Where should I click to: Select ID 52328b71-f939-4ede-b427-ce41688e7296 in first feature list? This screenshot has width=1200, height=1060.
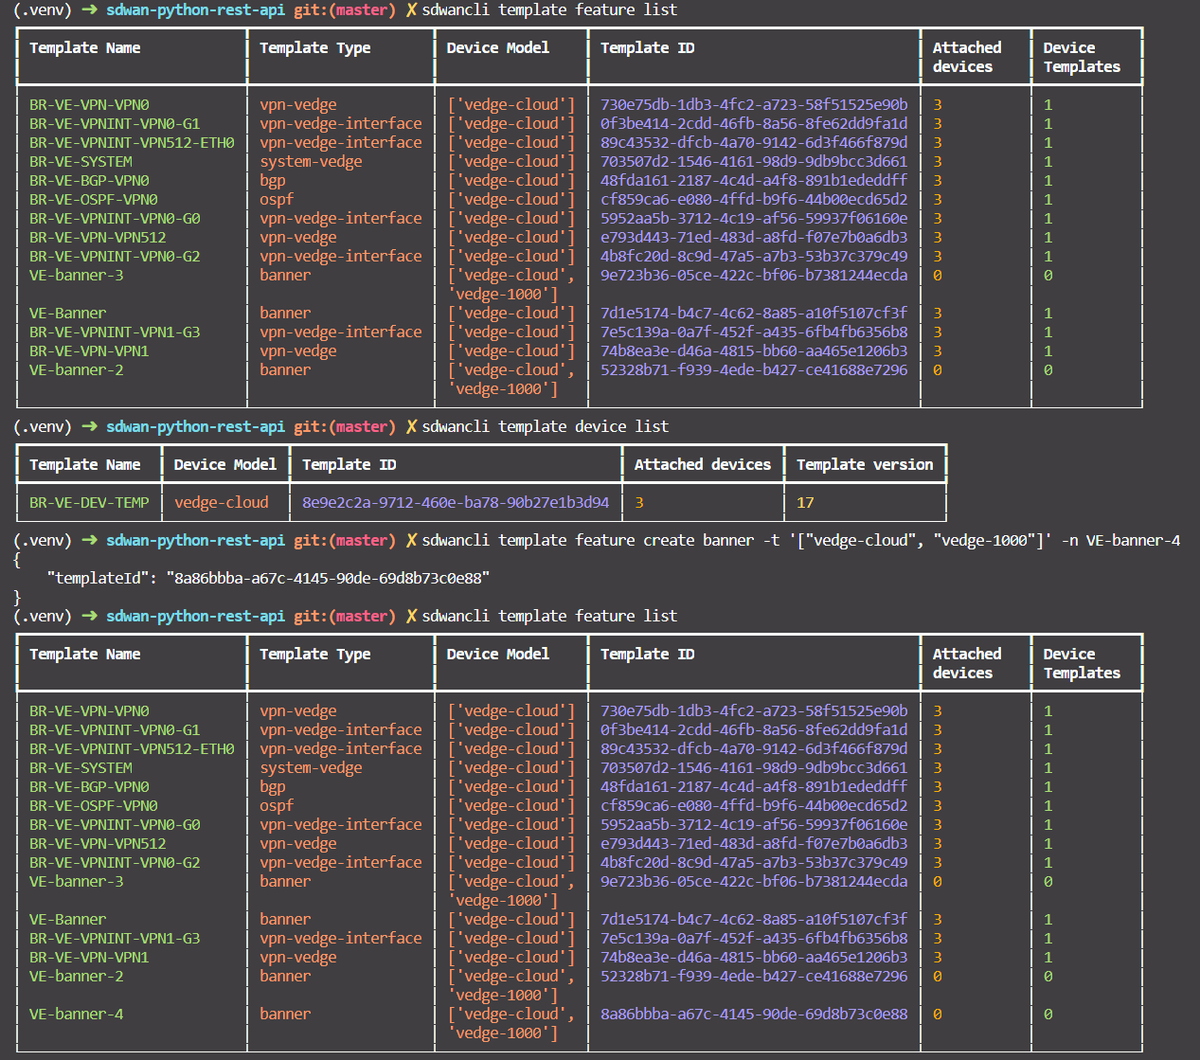(754, 369)
